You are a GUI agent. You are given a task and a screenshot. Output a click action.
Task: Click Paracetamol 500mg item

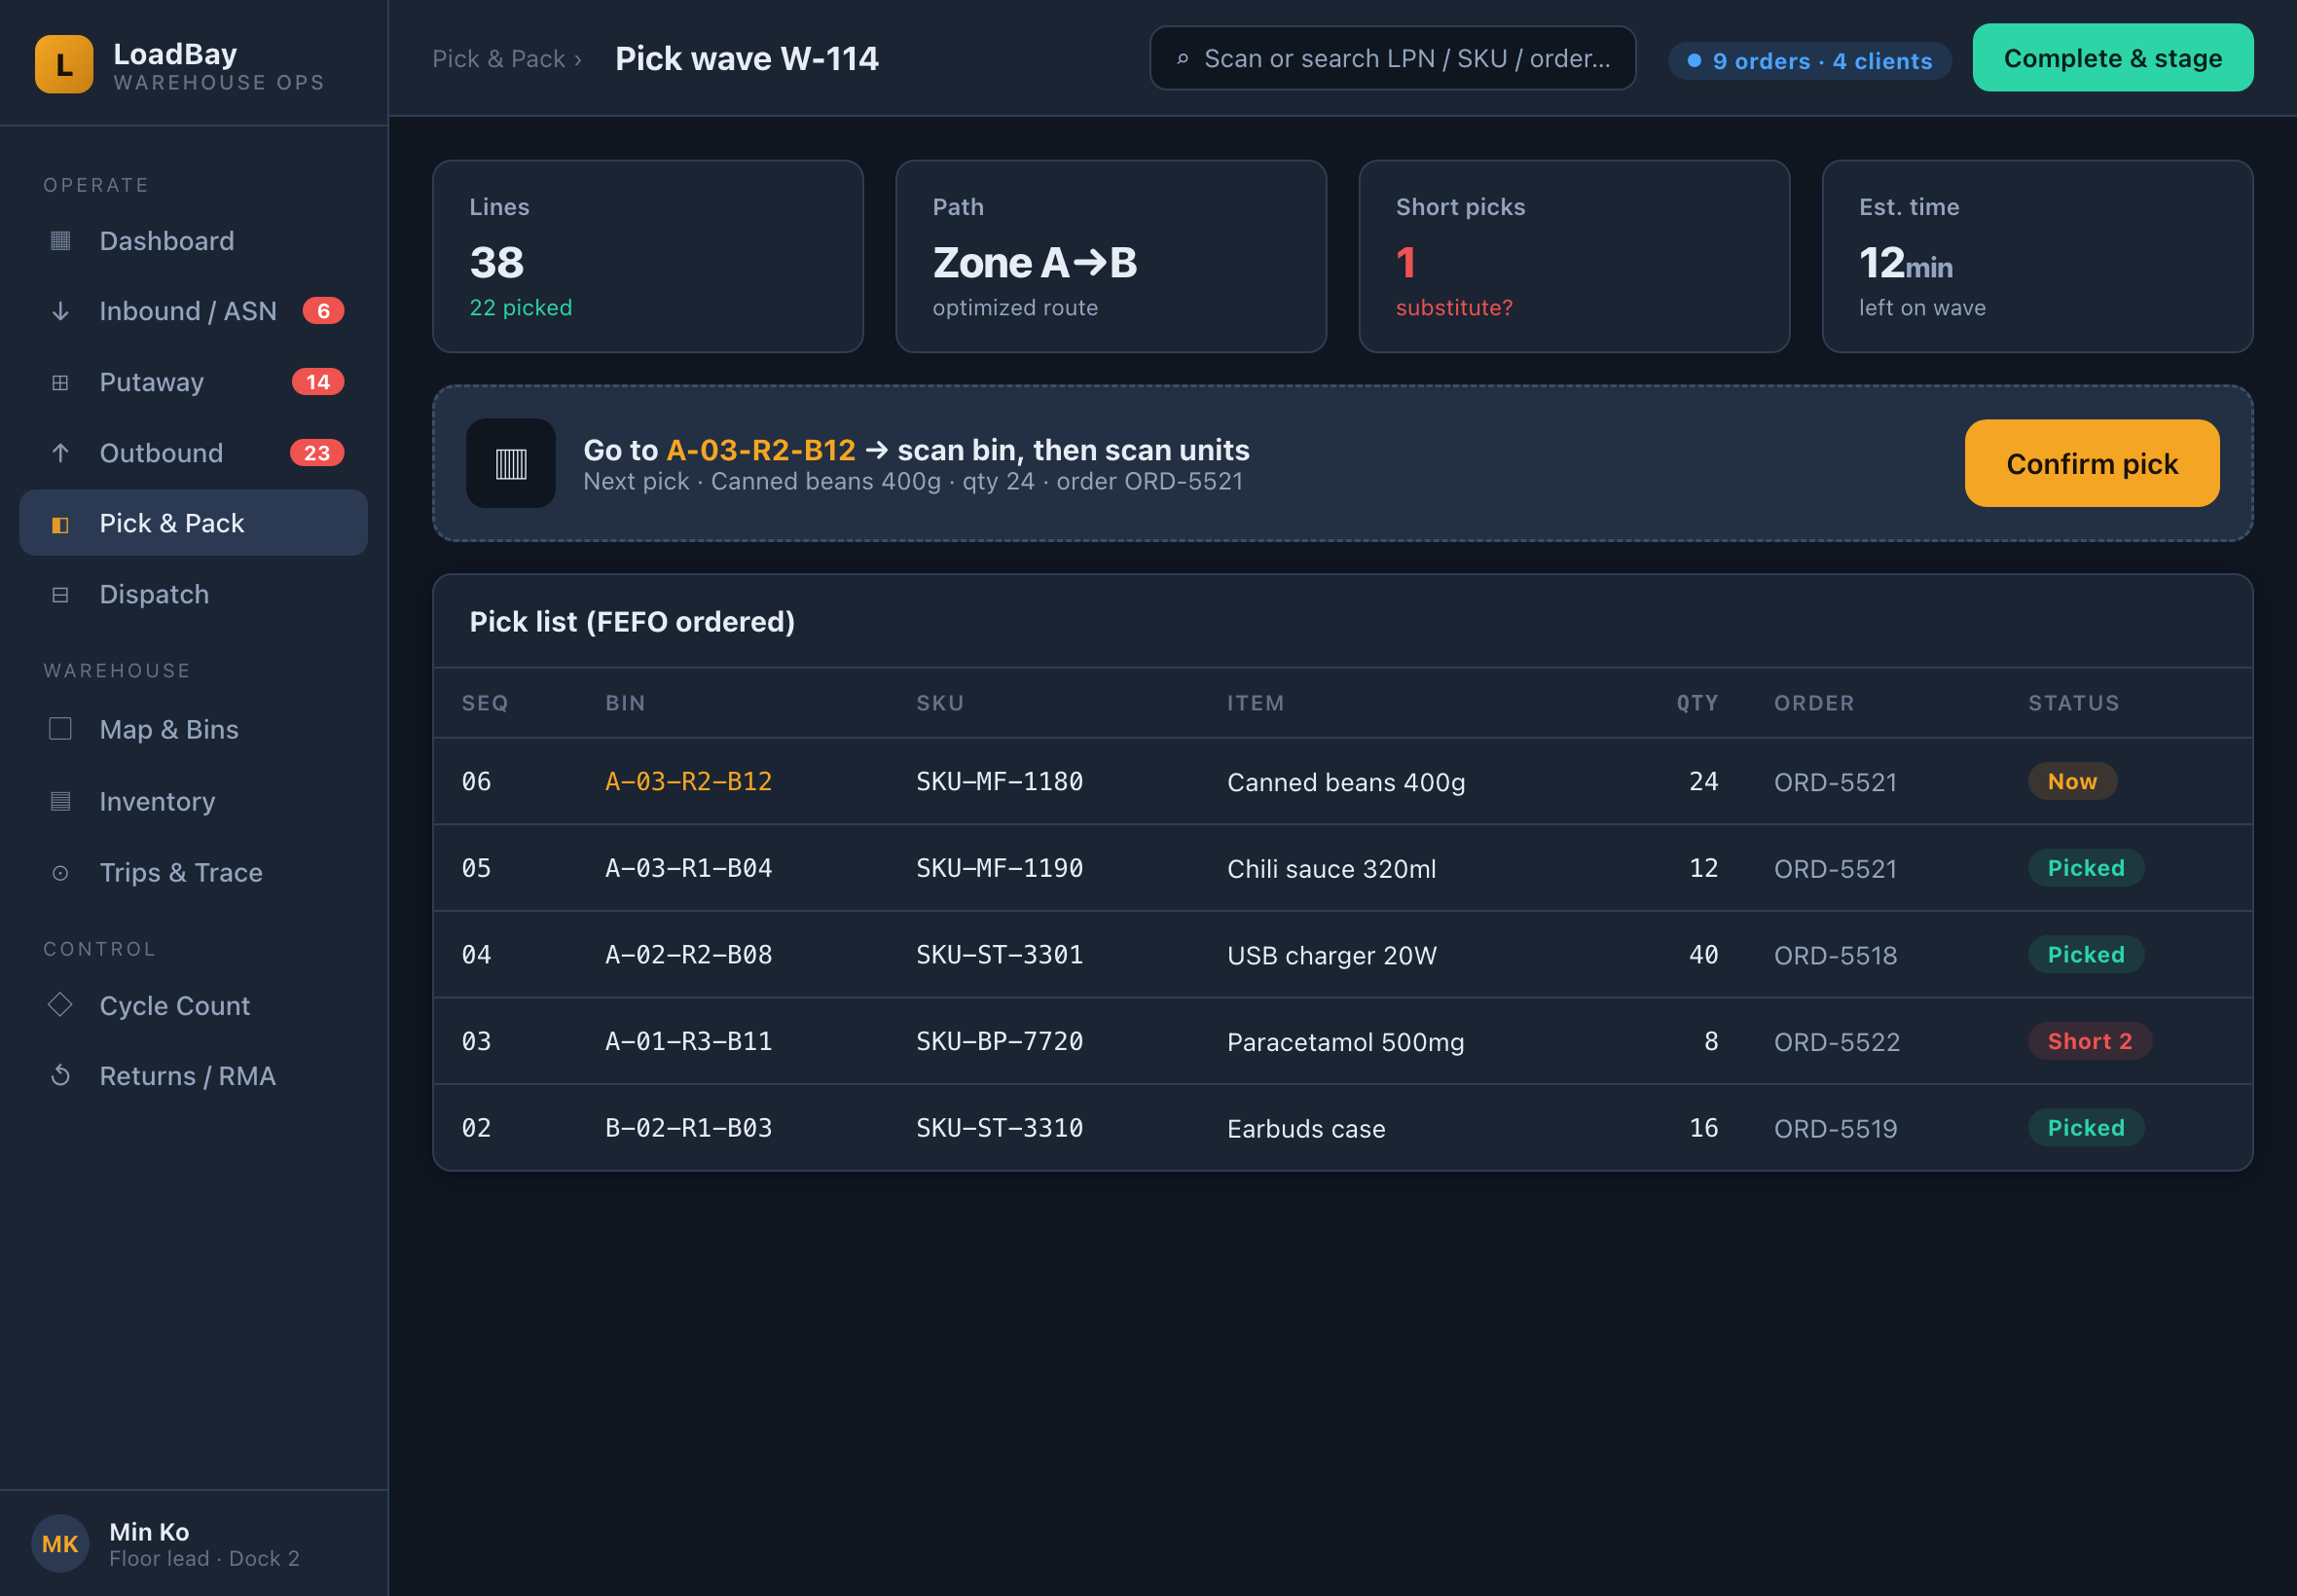pos(1345,1042)
